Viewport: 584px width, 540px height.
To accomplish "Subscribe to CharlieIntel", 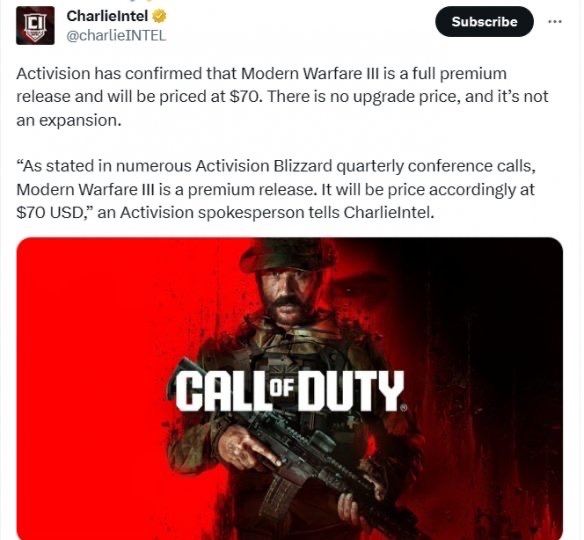I will point(484,22).
